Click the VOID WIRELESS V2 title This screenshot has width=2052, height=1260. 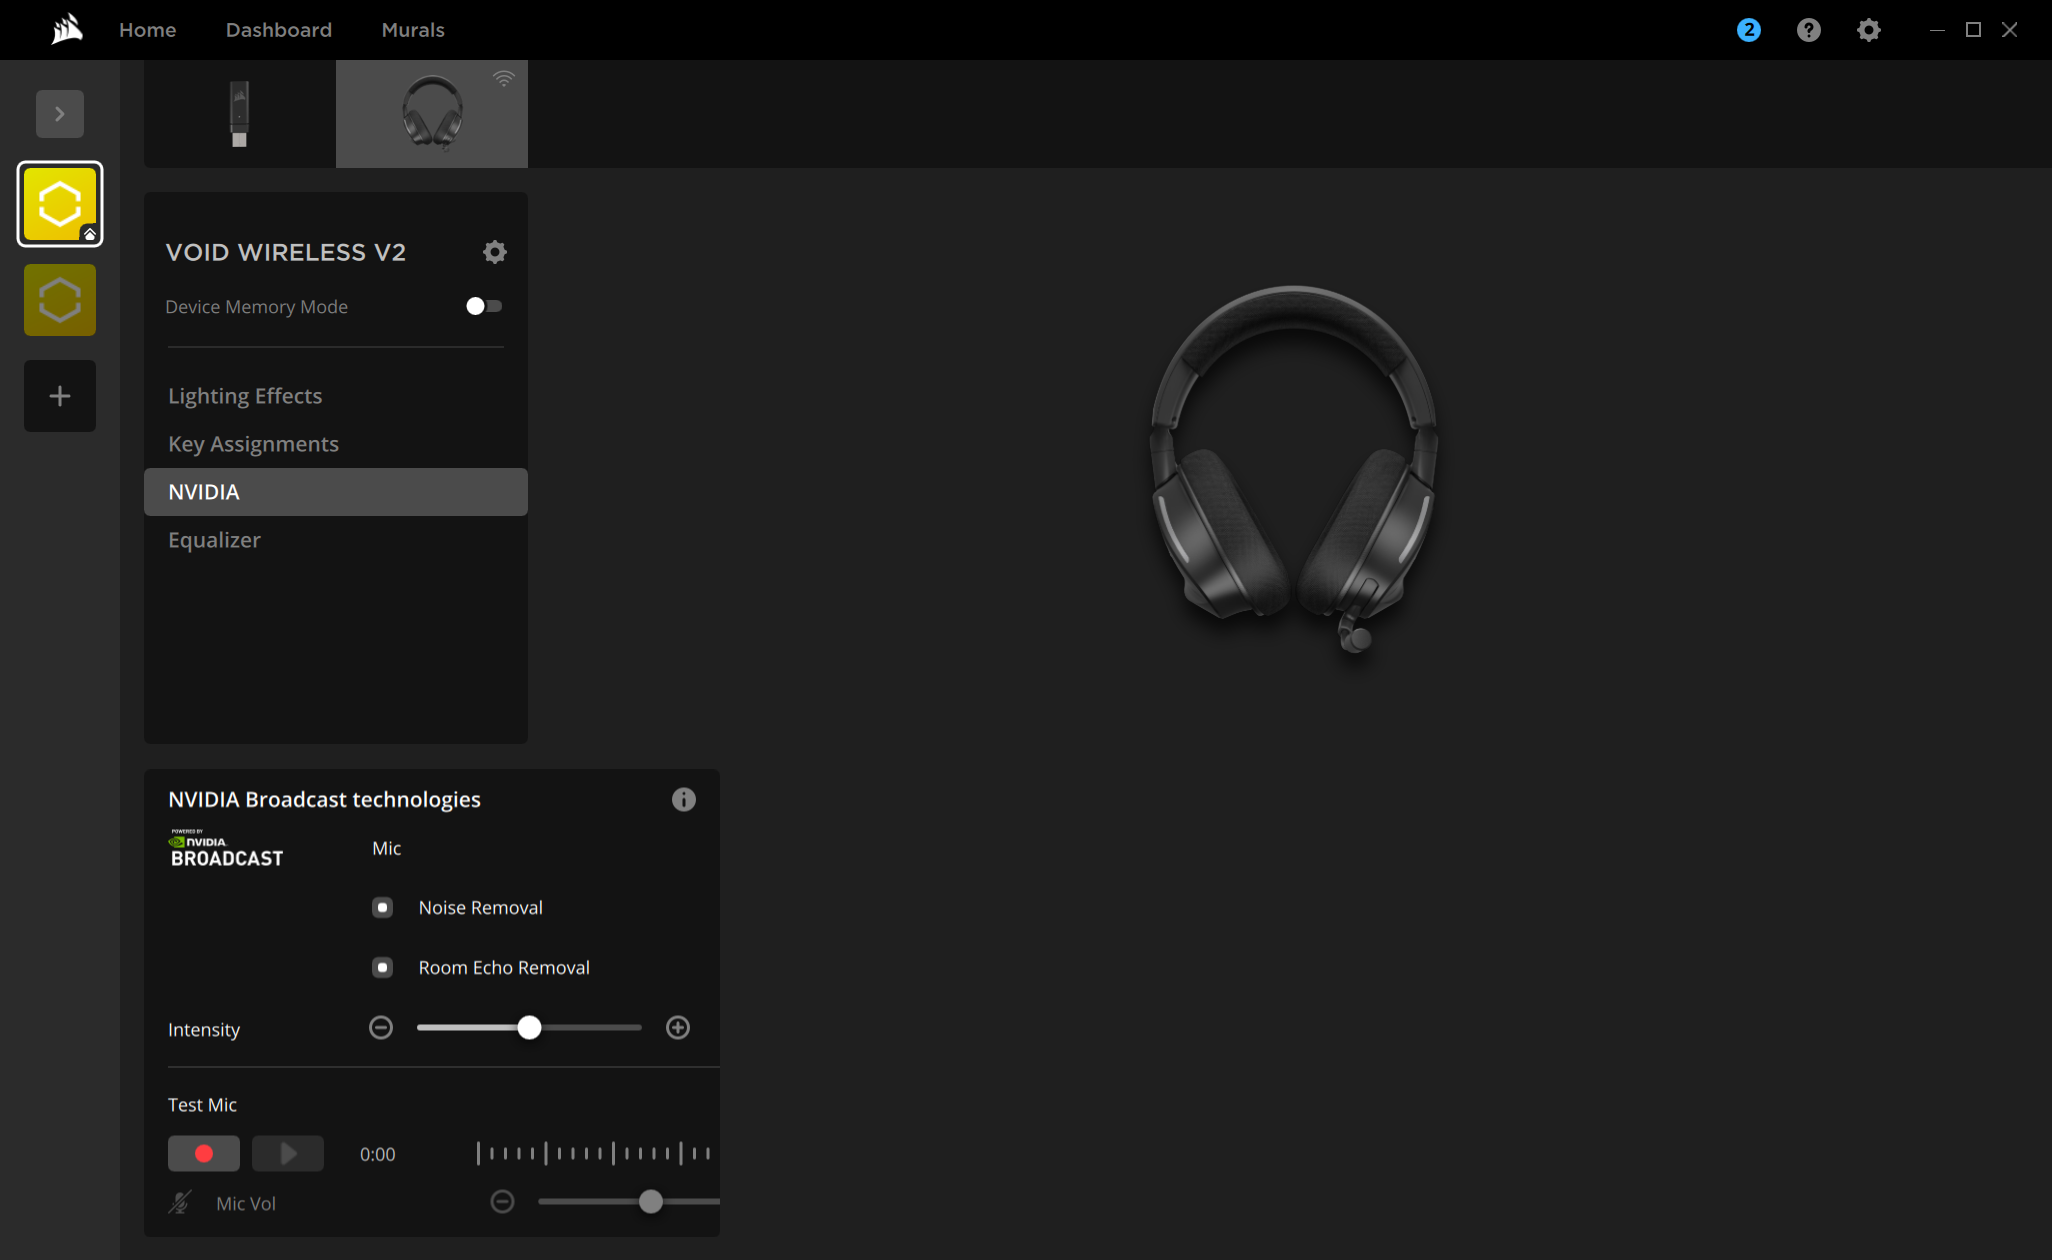click(x=286, y=252)
